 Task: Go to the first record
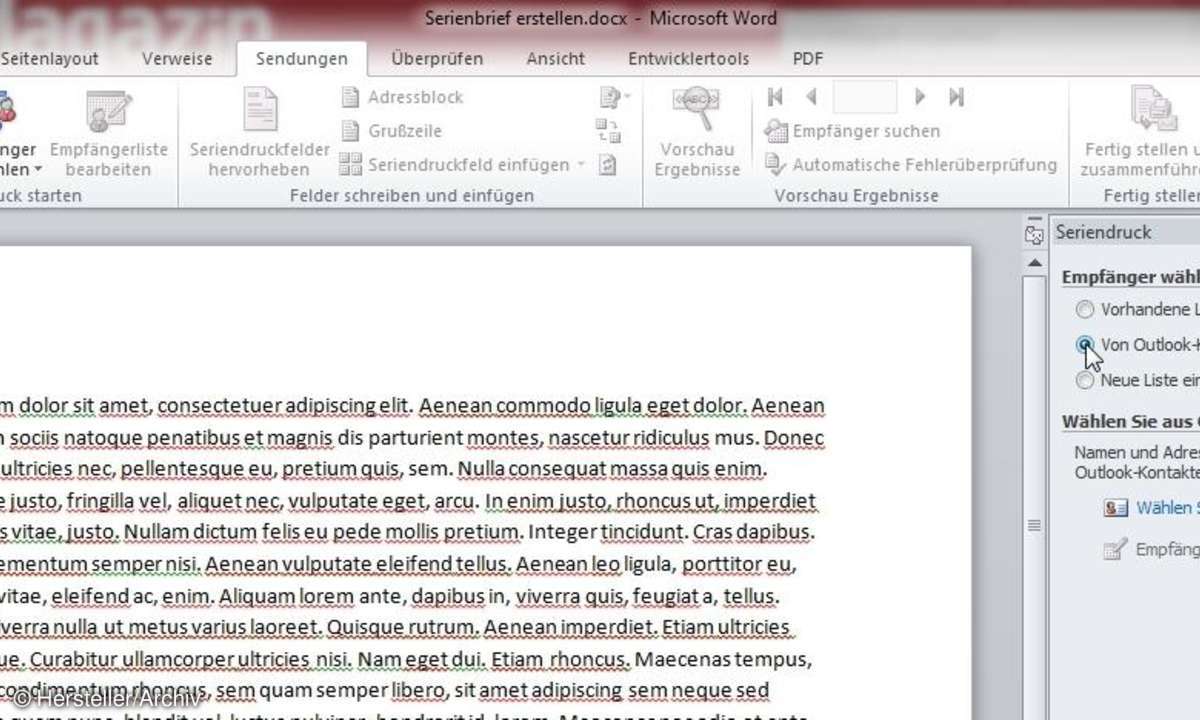775,97
